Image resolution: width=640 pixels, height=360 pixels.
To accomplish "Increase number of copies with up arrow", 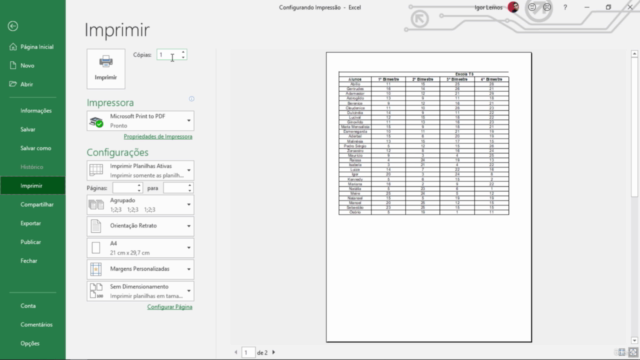I will click(x=183, y=52).
